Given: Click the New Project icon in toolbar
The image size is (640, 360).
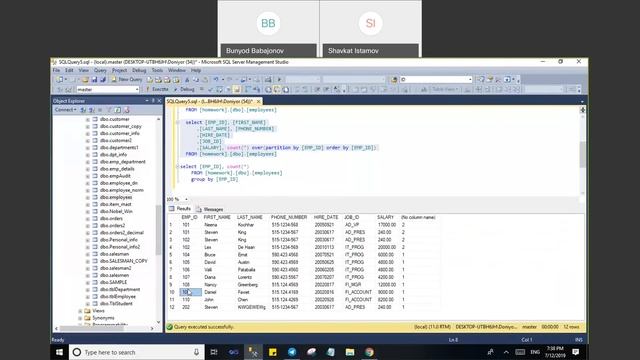Looking at the screenshot, I should click(x=60, y=80).
